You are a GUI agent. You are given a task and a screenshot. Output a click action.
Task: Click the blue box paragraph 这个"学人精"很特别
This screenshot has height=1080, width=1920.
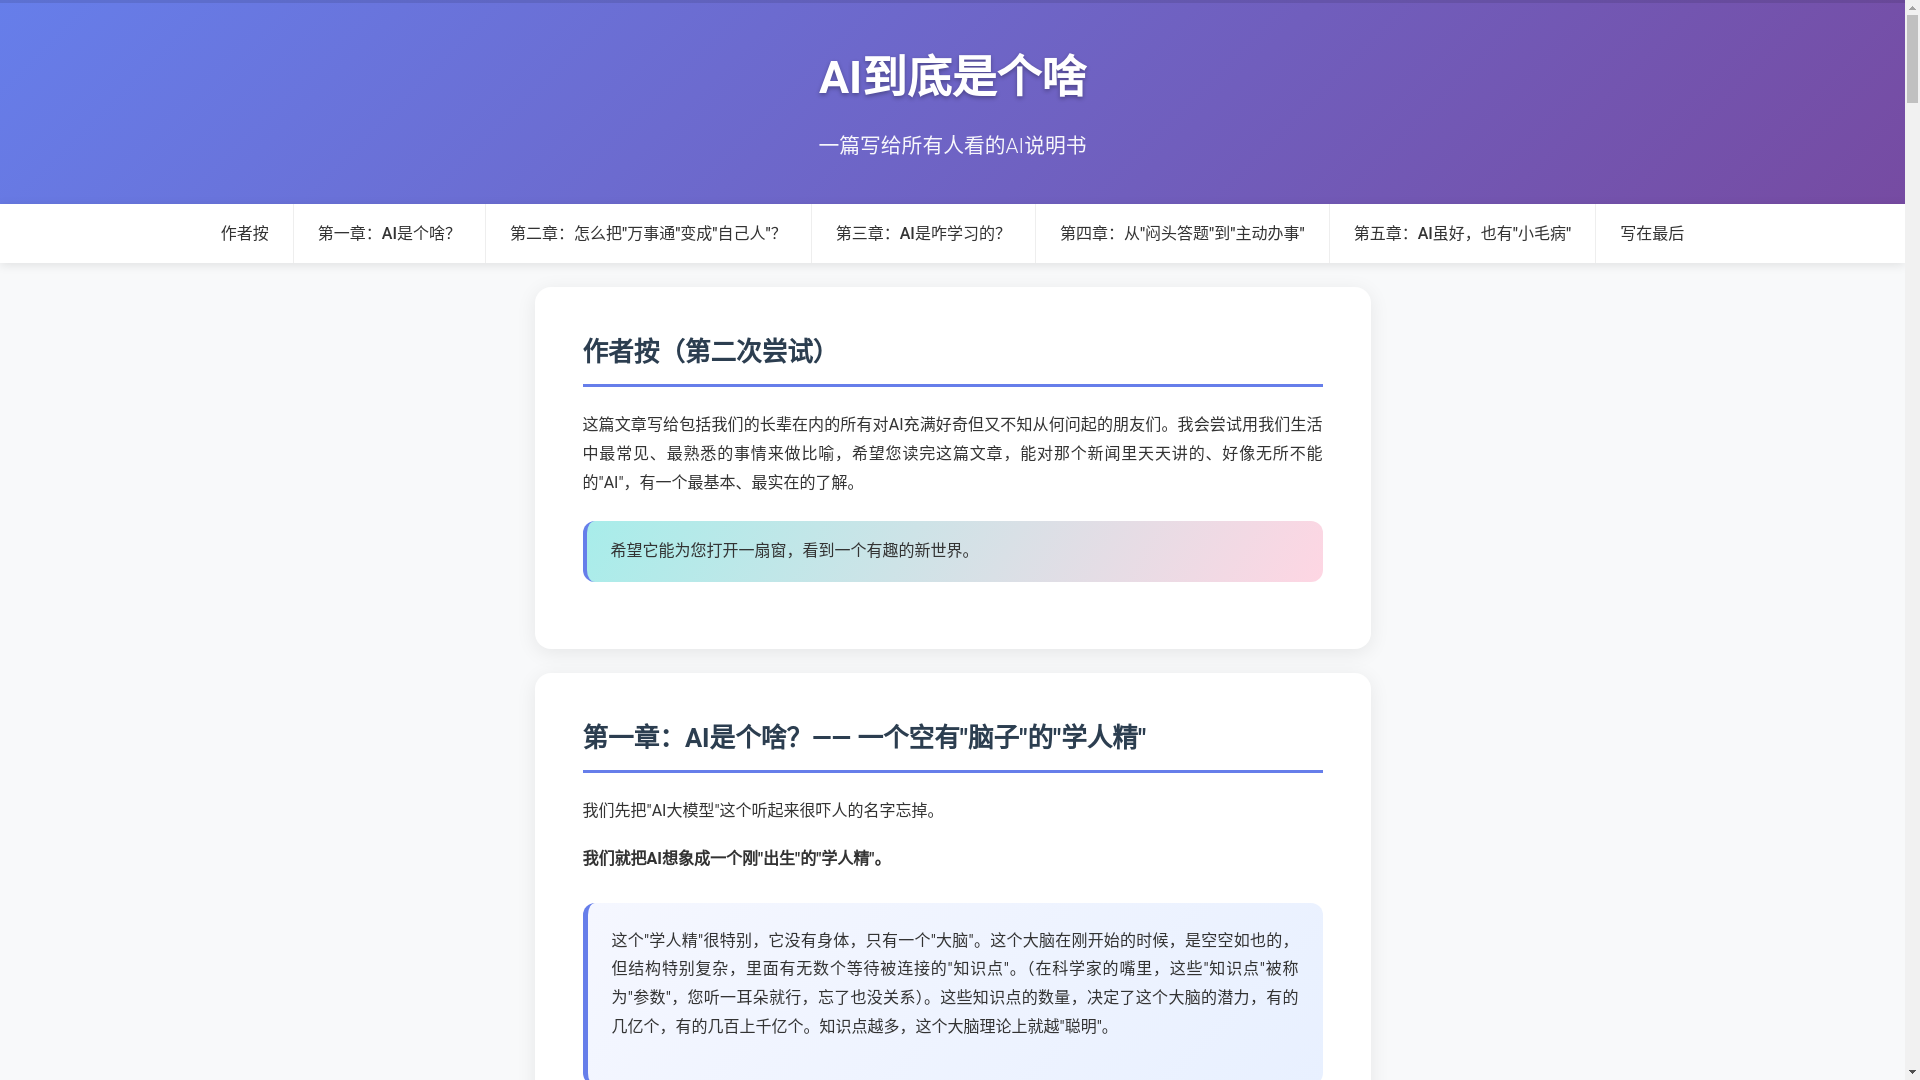pos(955,983)
